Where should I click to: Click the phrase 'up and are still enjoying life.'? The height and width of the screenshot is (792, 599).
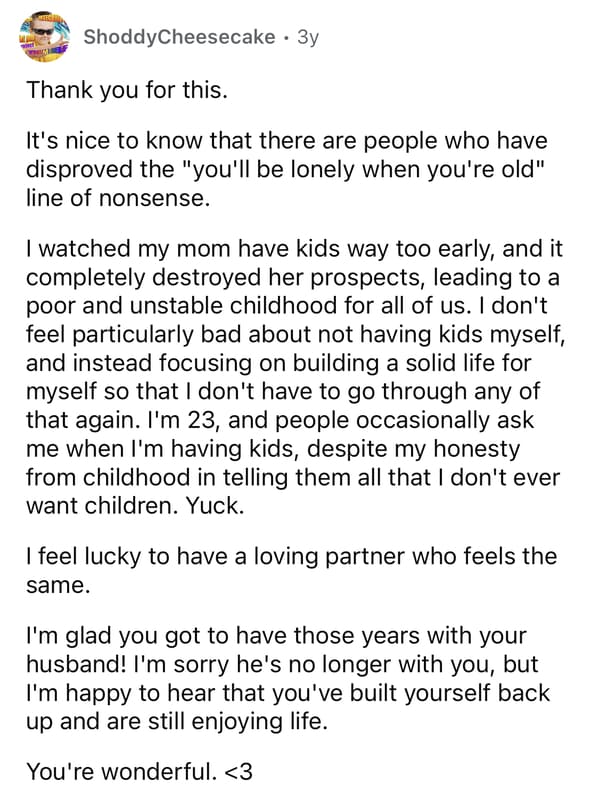click(x=177, y=721)
